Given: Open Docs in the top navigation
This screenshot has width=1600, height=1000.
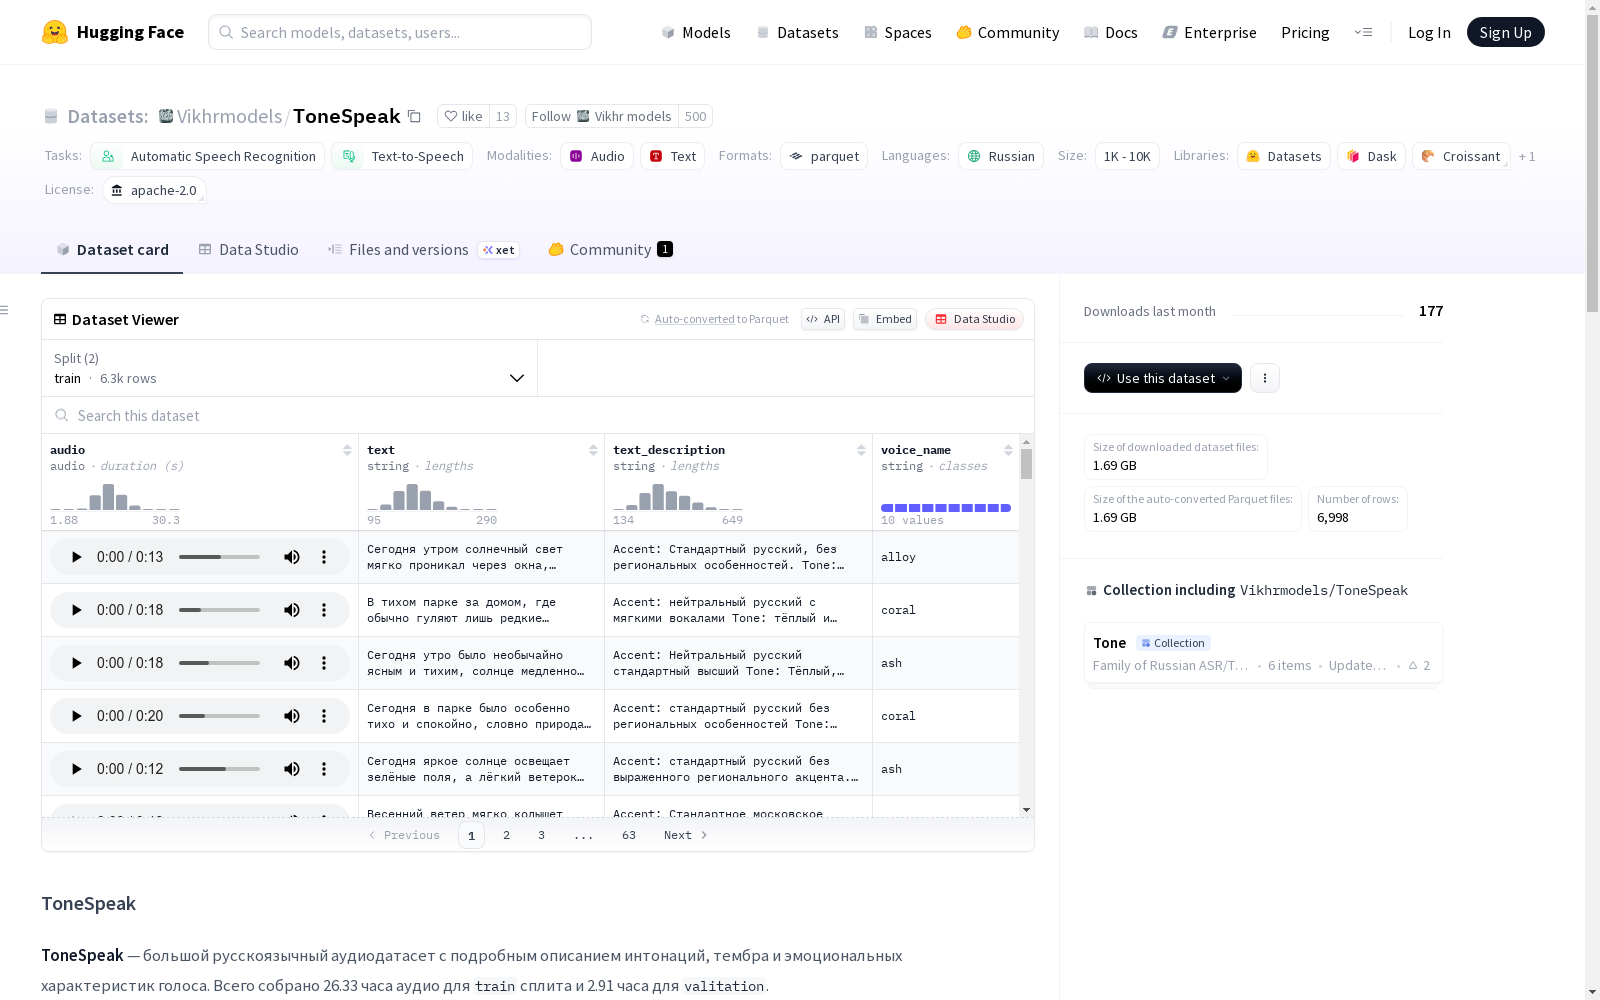Looking at the screenshot, I should coord(1111,32).
